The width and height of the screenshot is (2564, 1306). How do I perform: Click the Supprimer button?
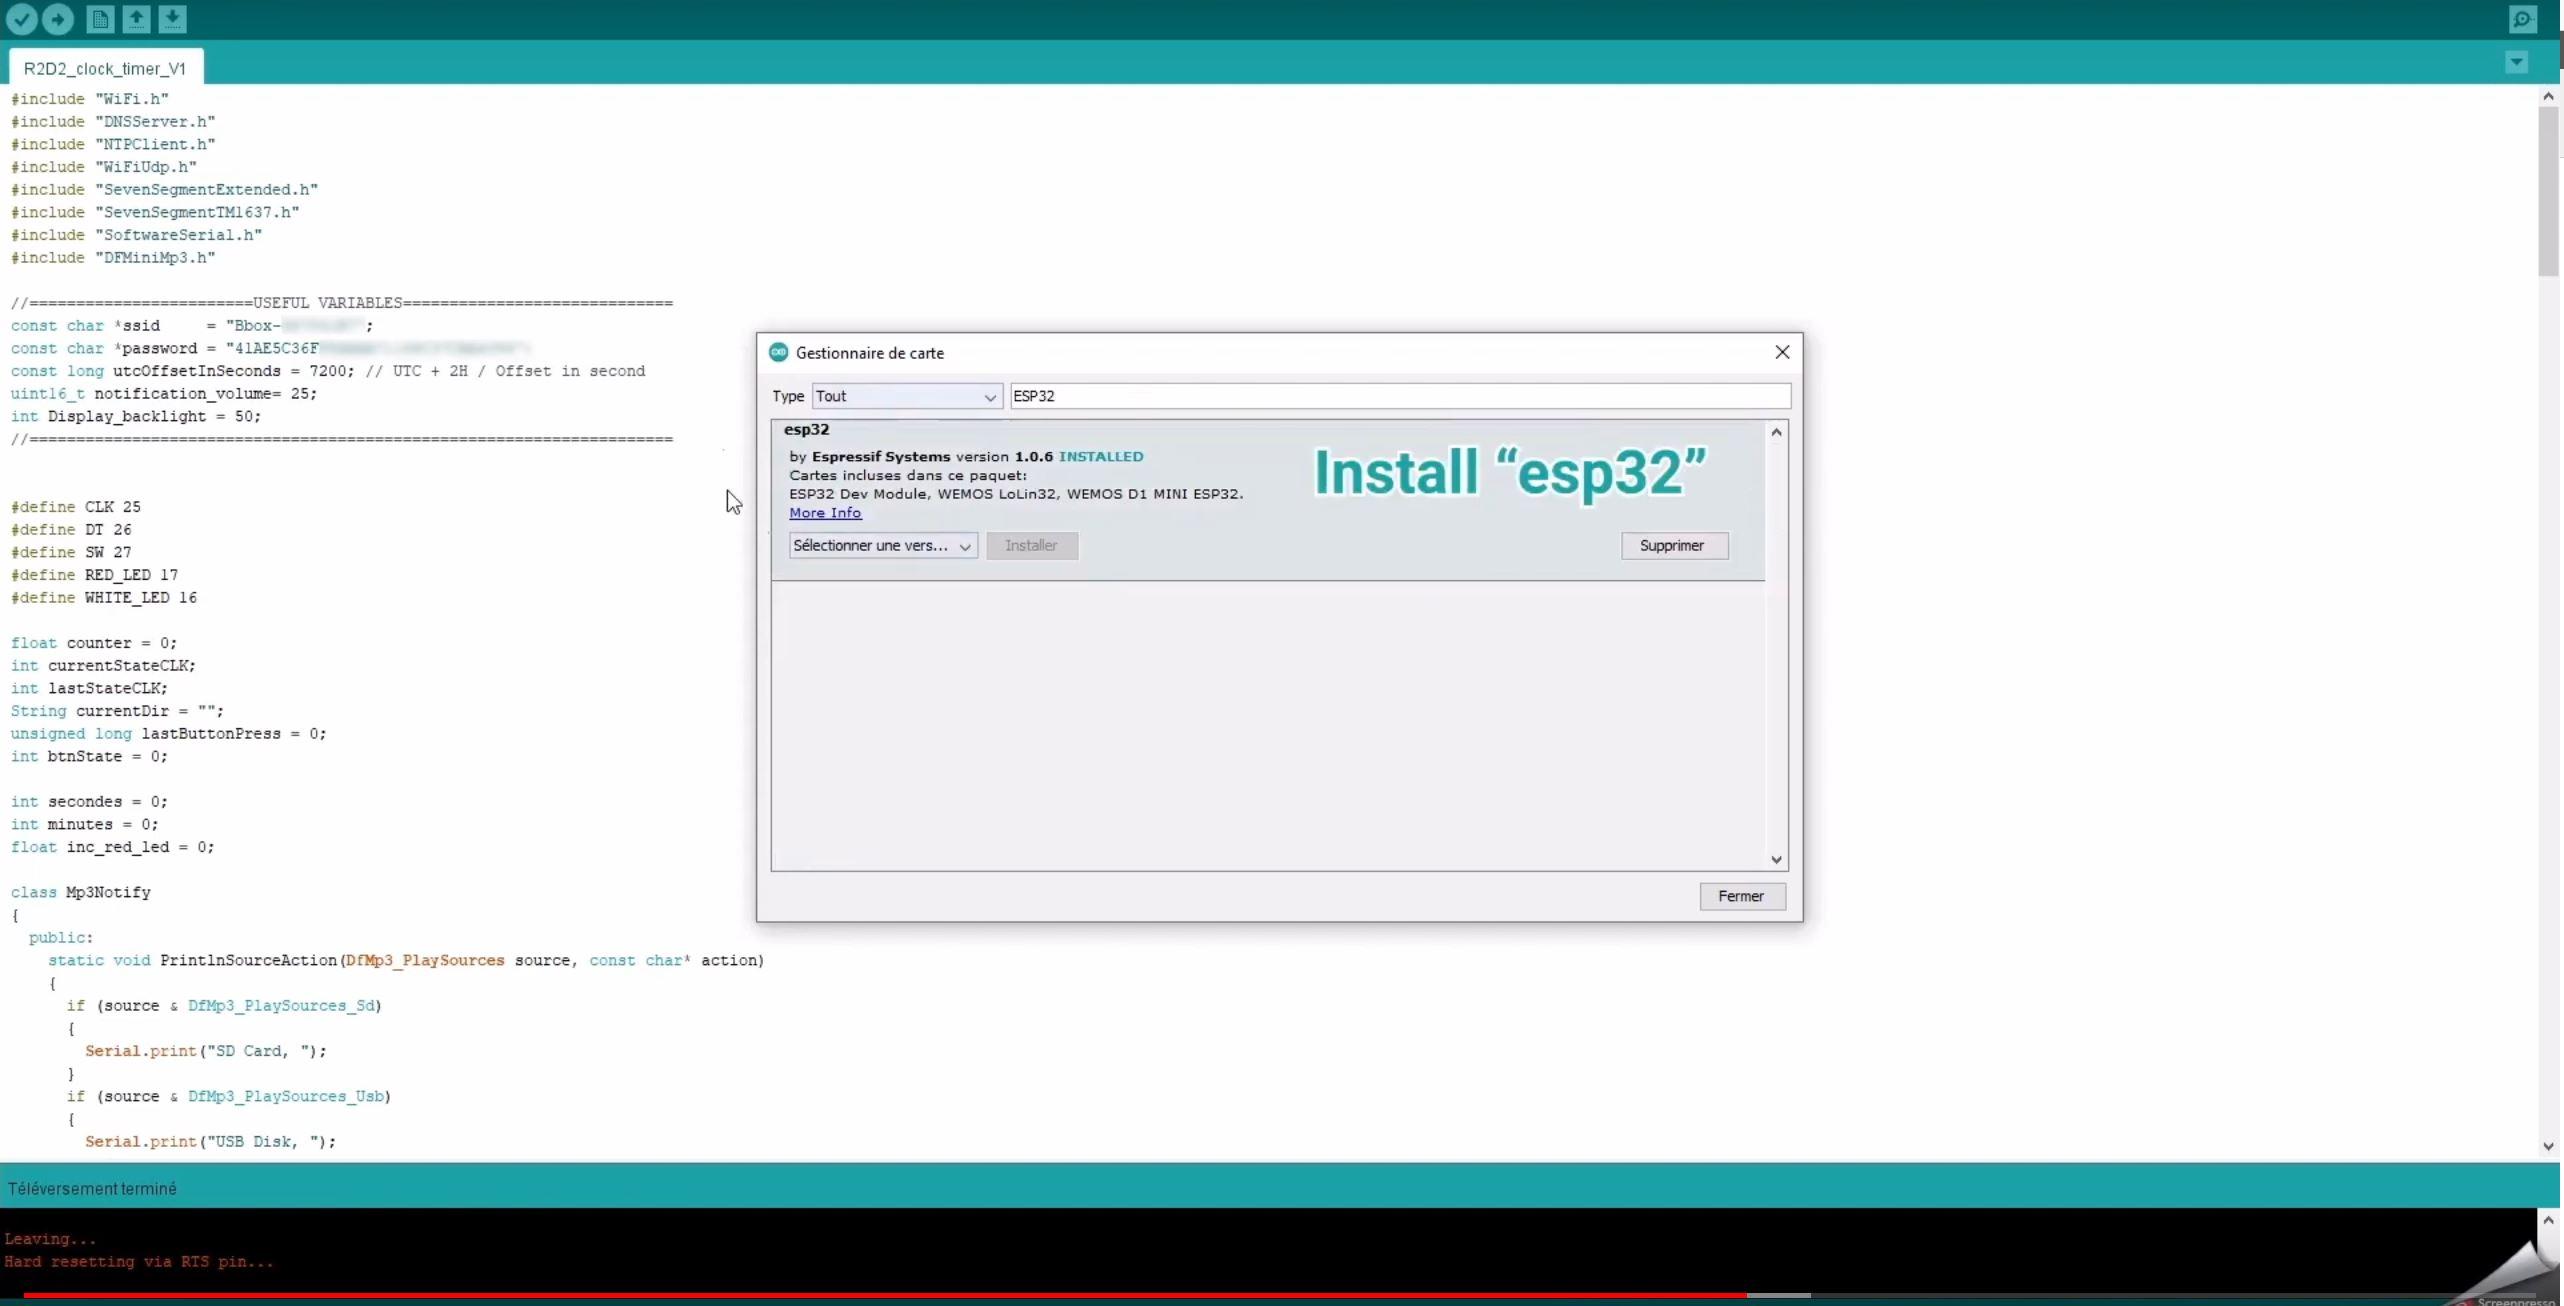coord(1673,546)
